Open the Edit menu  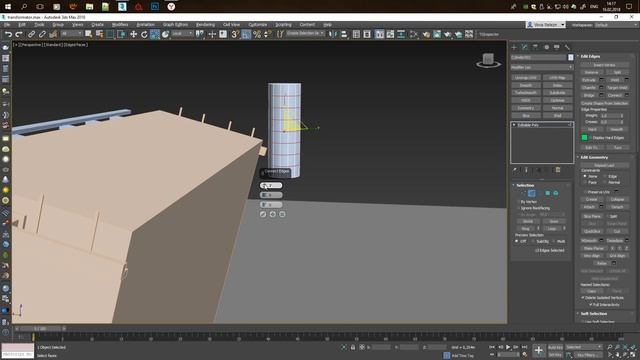point(22,25)
